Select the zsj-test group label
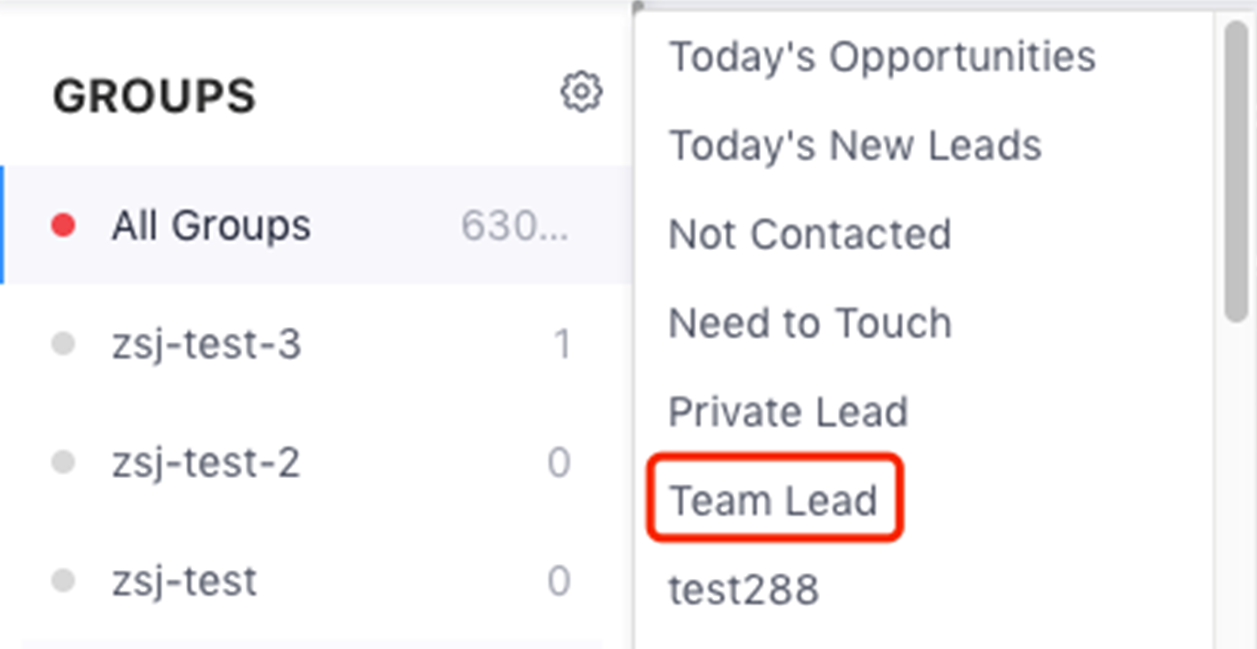The image size is (1257, 649). (184, 580)
